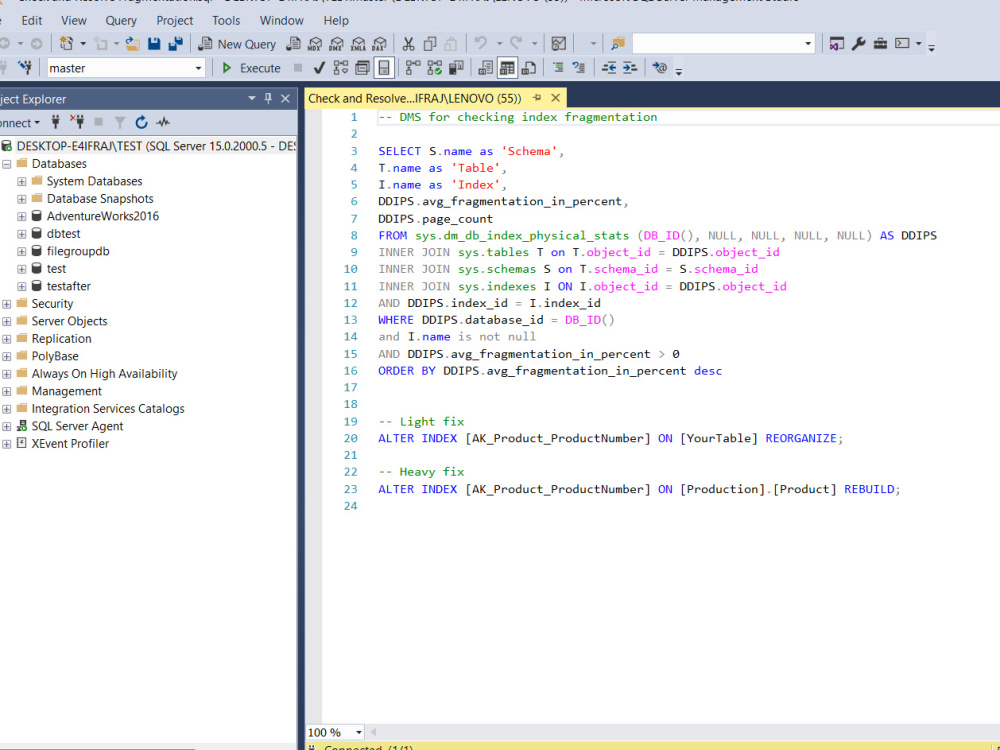Toggle Include Live Query Statistics
The image size is (1000, 750).
tap(434, 68)
